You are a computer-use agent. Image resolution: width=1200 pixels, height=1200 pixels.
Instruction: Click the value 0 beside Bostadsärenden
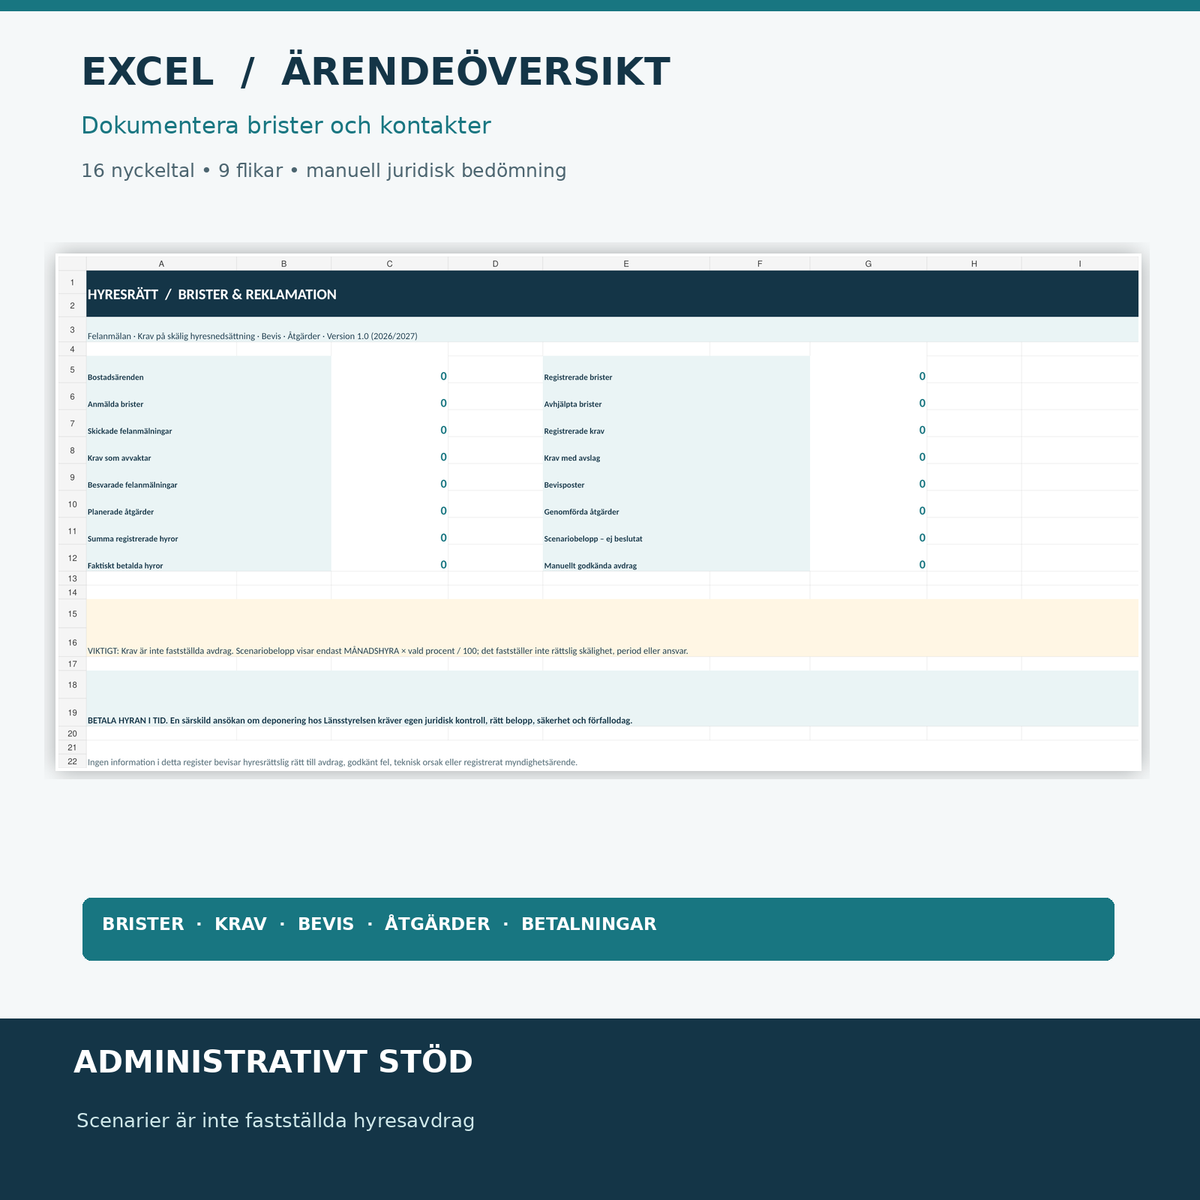click(x=443, y=377)
